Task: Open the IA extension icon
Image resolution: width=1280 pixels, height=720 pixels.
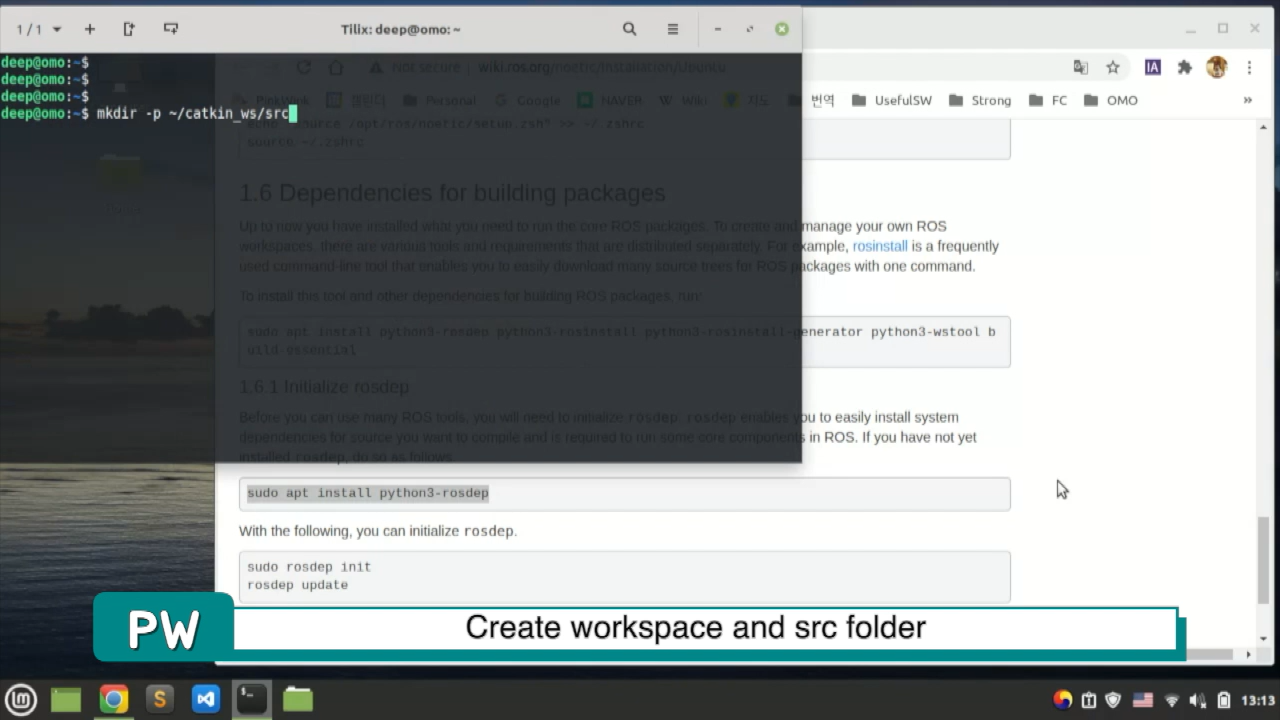Action: point(1152,67)
